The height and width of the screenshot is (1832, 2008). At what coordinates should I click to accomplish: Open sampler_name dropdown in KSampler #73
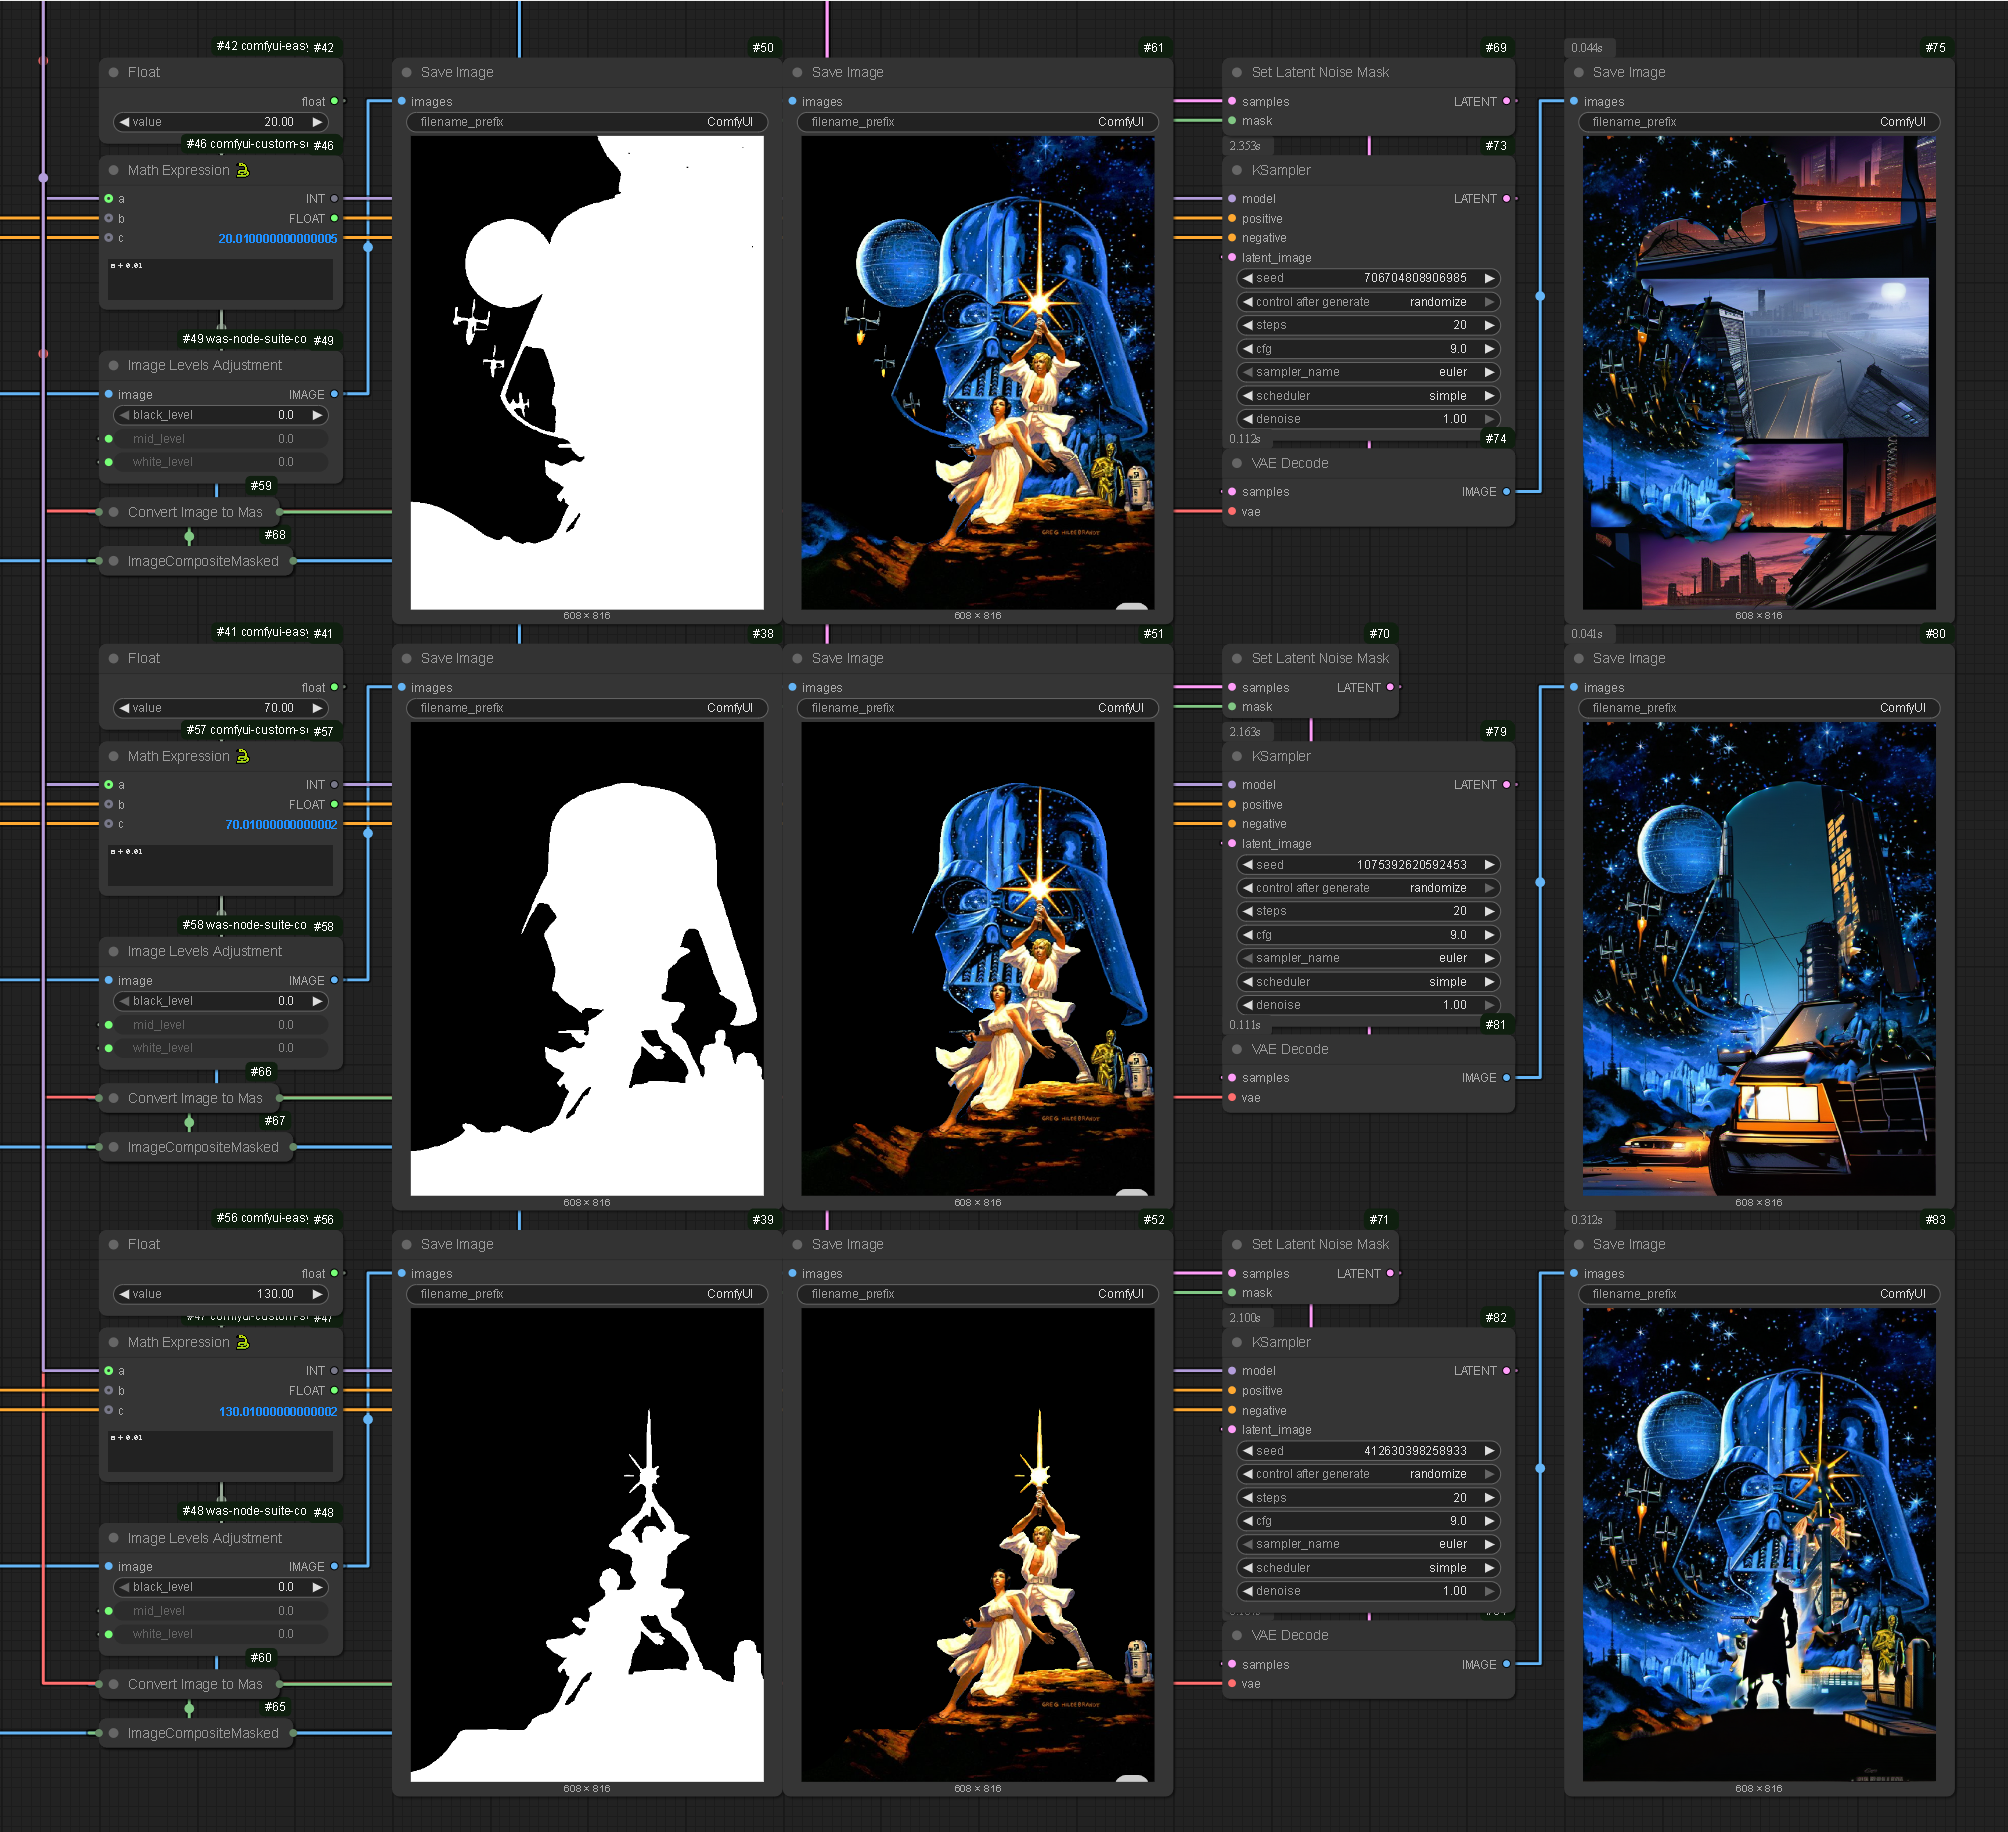pos(1369,372)
